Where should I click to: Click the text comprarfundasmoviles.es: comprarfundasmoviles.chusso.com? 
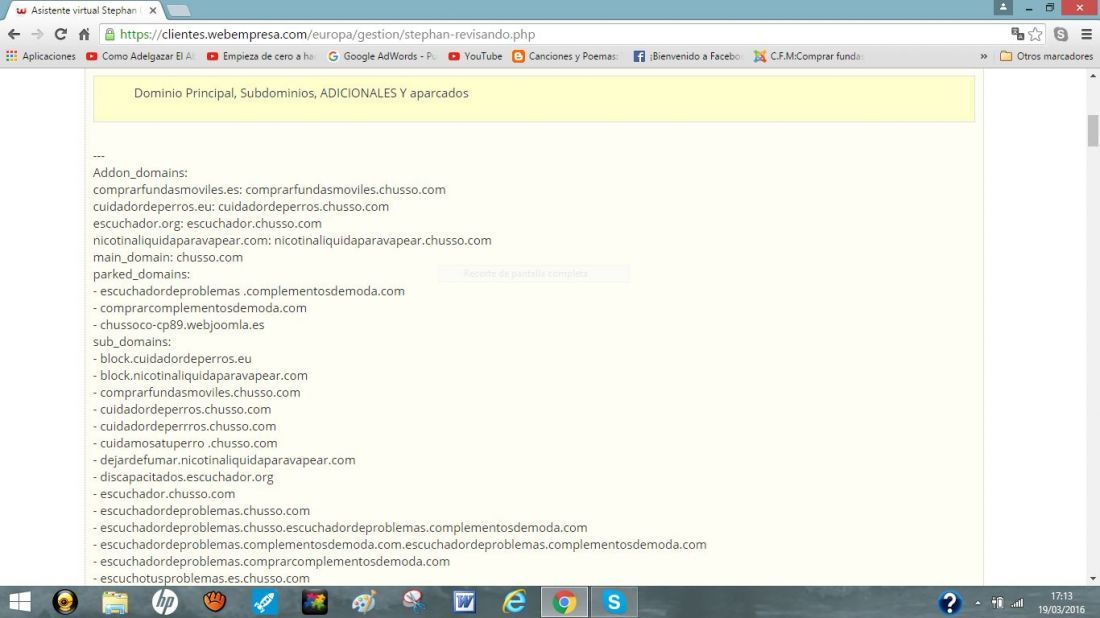(269, 189)
